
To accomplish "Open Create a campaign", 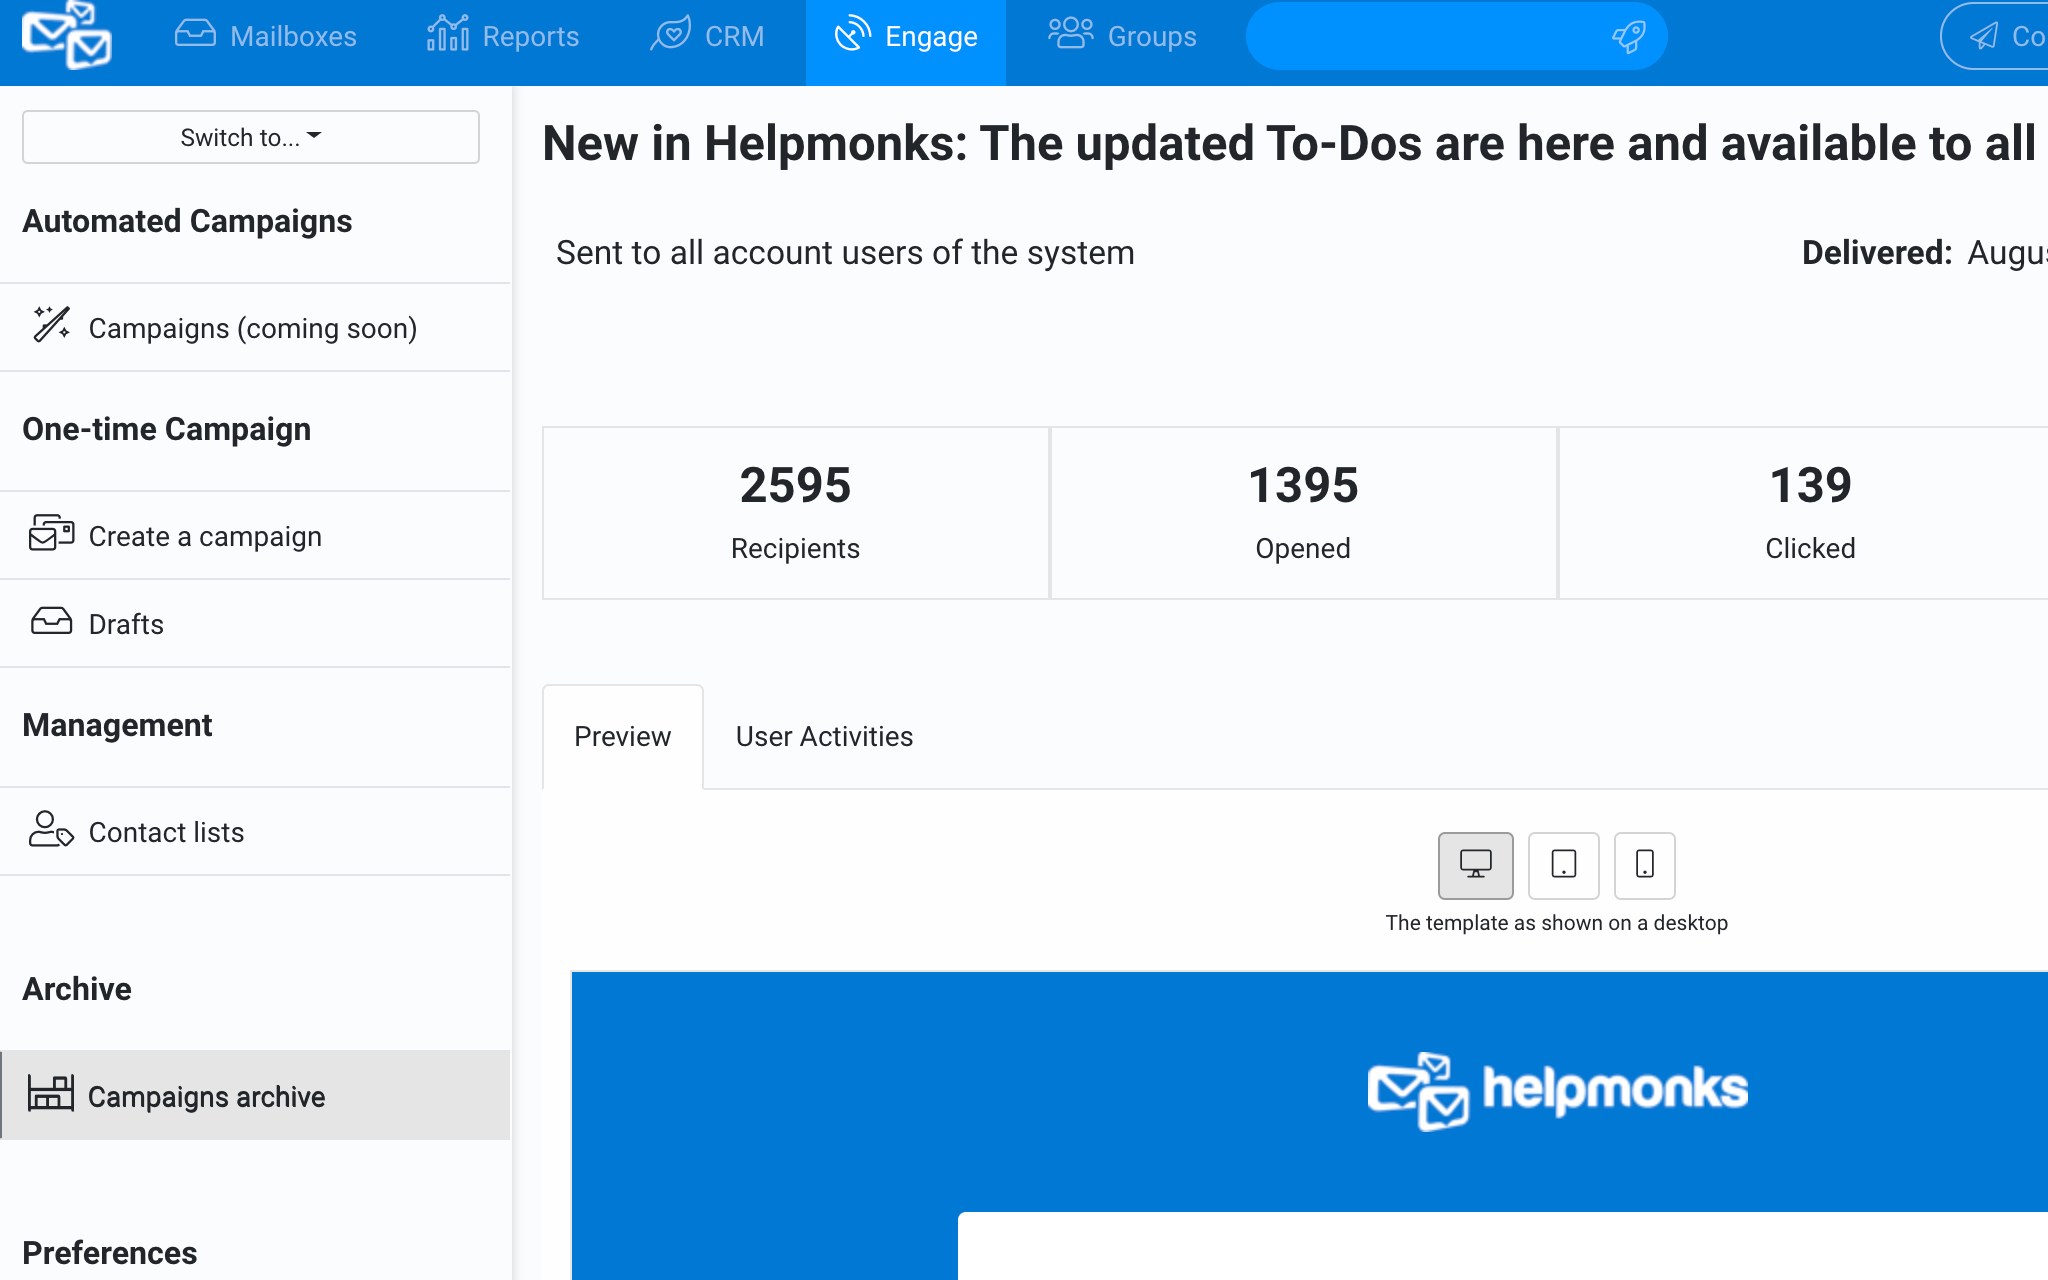I will (x=205, y=536).
